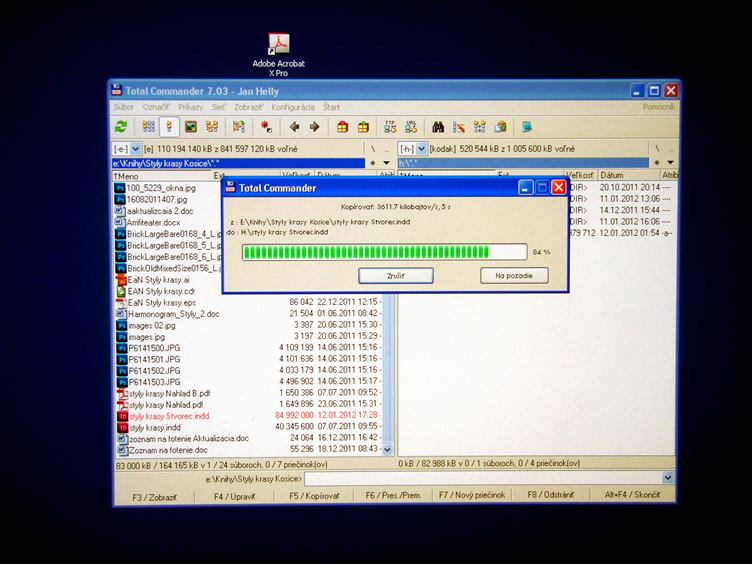
Task: Open new URL connection toolbar icon
Action: pyautogui.click(x=411, y=127)
